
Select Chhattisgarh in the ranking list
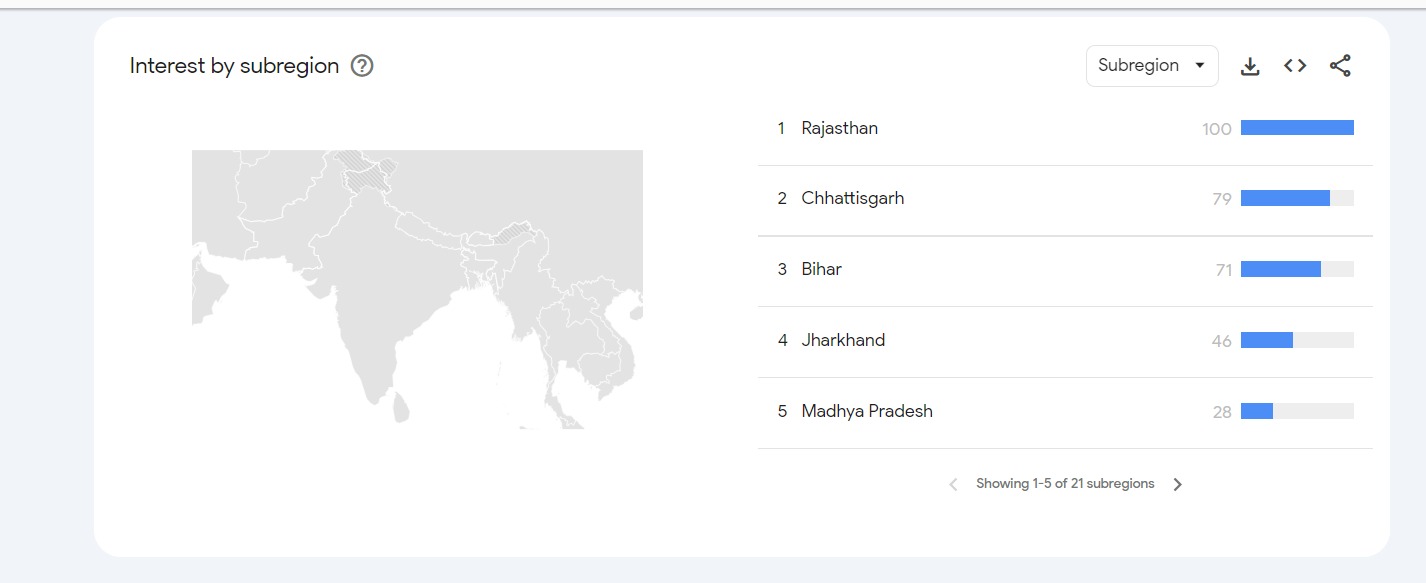click(x=852, y=198)
